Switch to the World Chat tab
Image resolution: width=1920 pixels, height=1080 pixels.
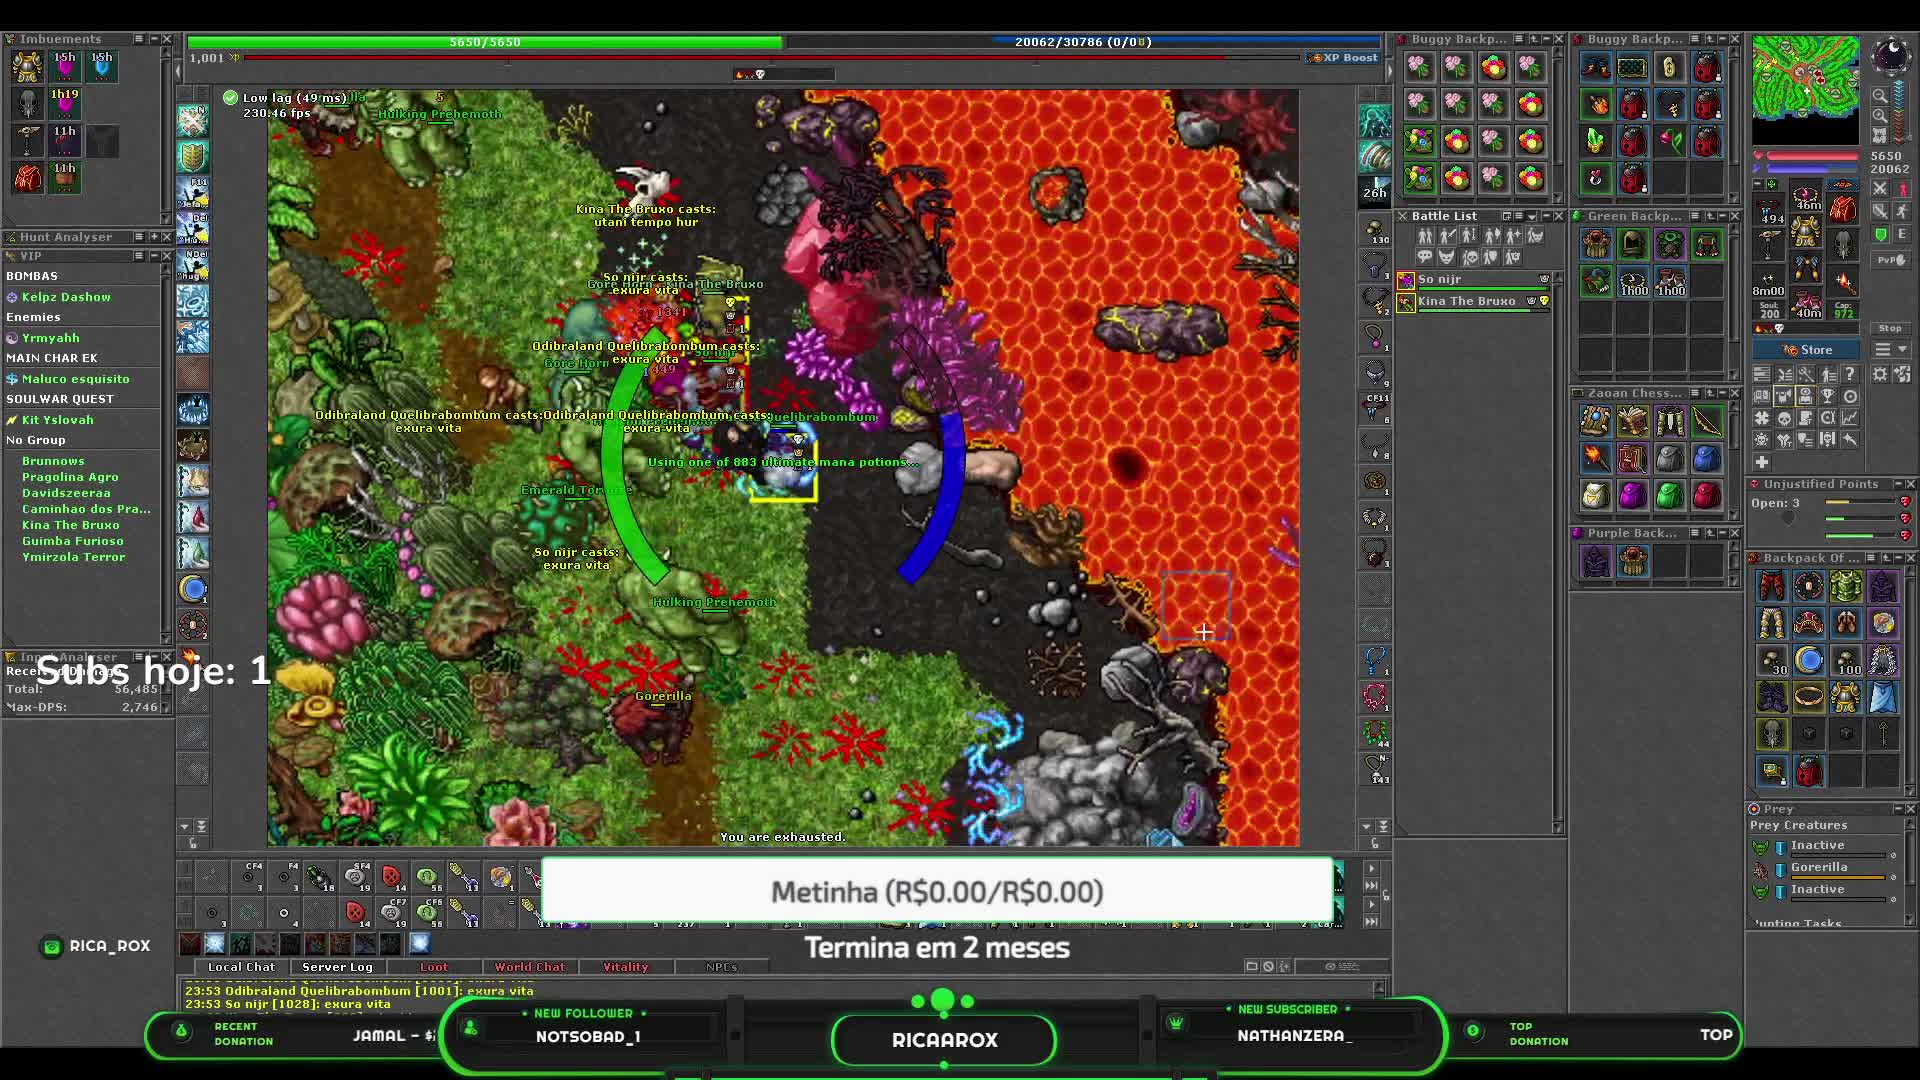[529, 967]
